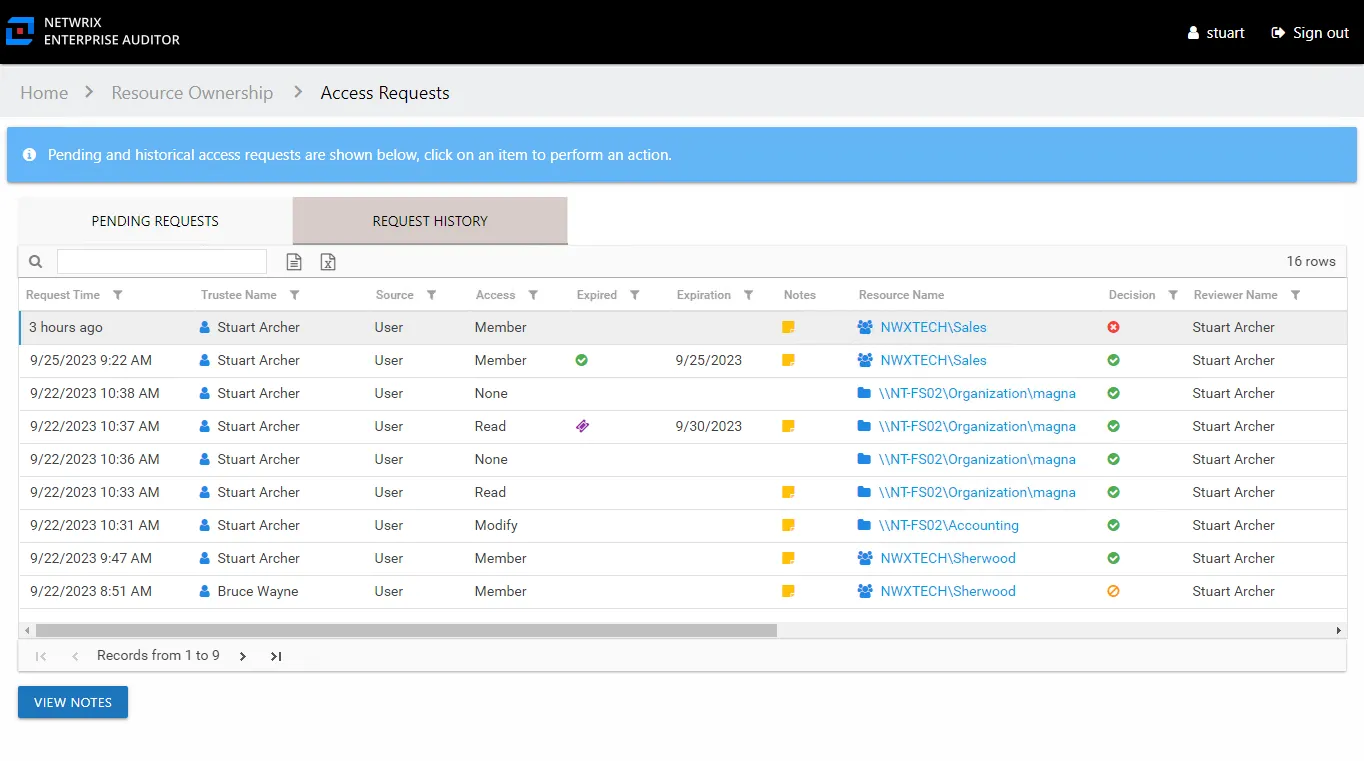Open NWXTECH\Sales on 3 hours ago row
The width and height of the screenshot is (1364, 761).
pyautogui.click(x=933, y=327)
